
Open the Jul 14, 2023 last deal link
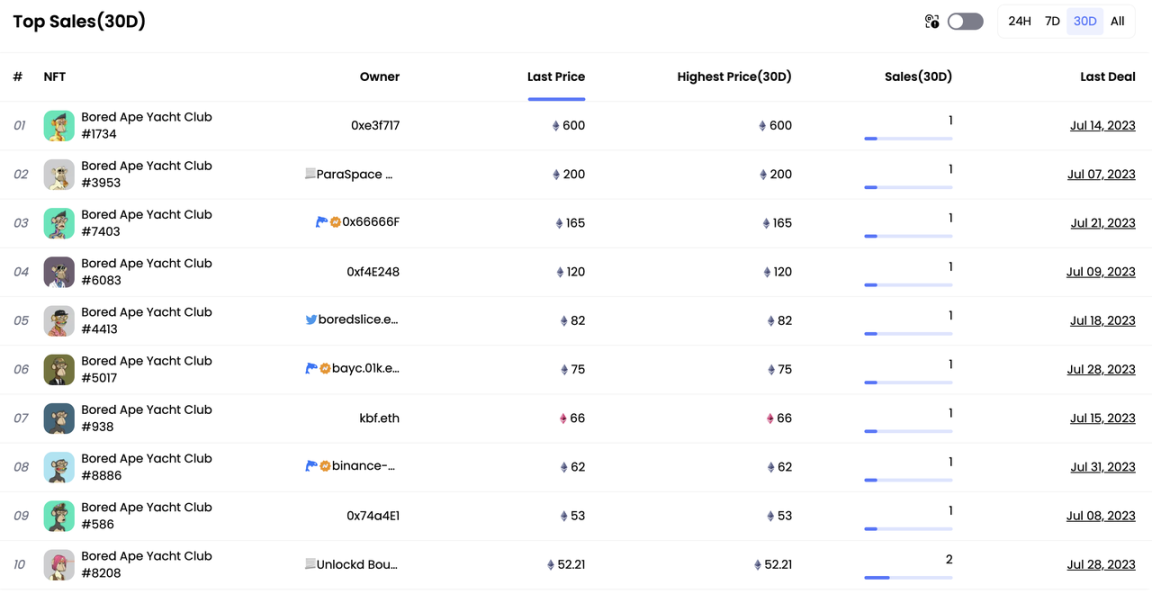click(1101, 126)
